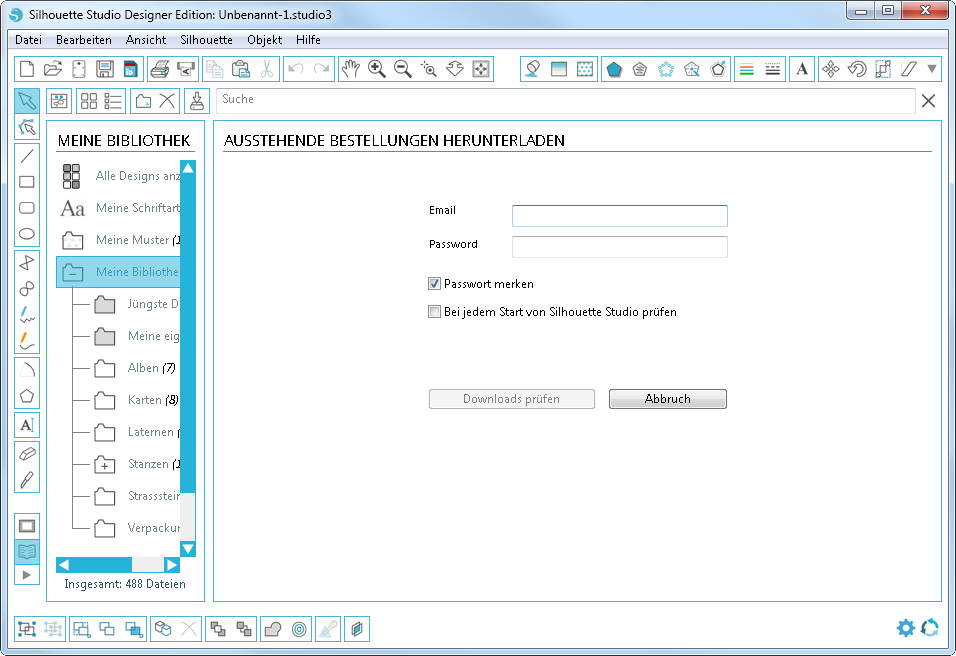Open the toolbar overflow dropdown arrow
This screenshot has width=956, height=656.
pos(932,69)
